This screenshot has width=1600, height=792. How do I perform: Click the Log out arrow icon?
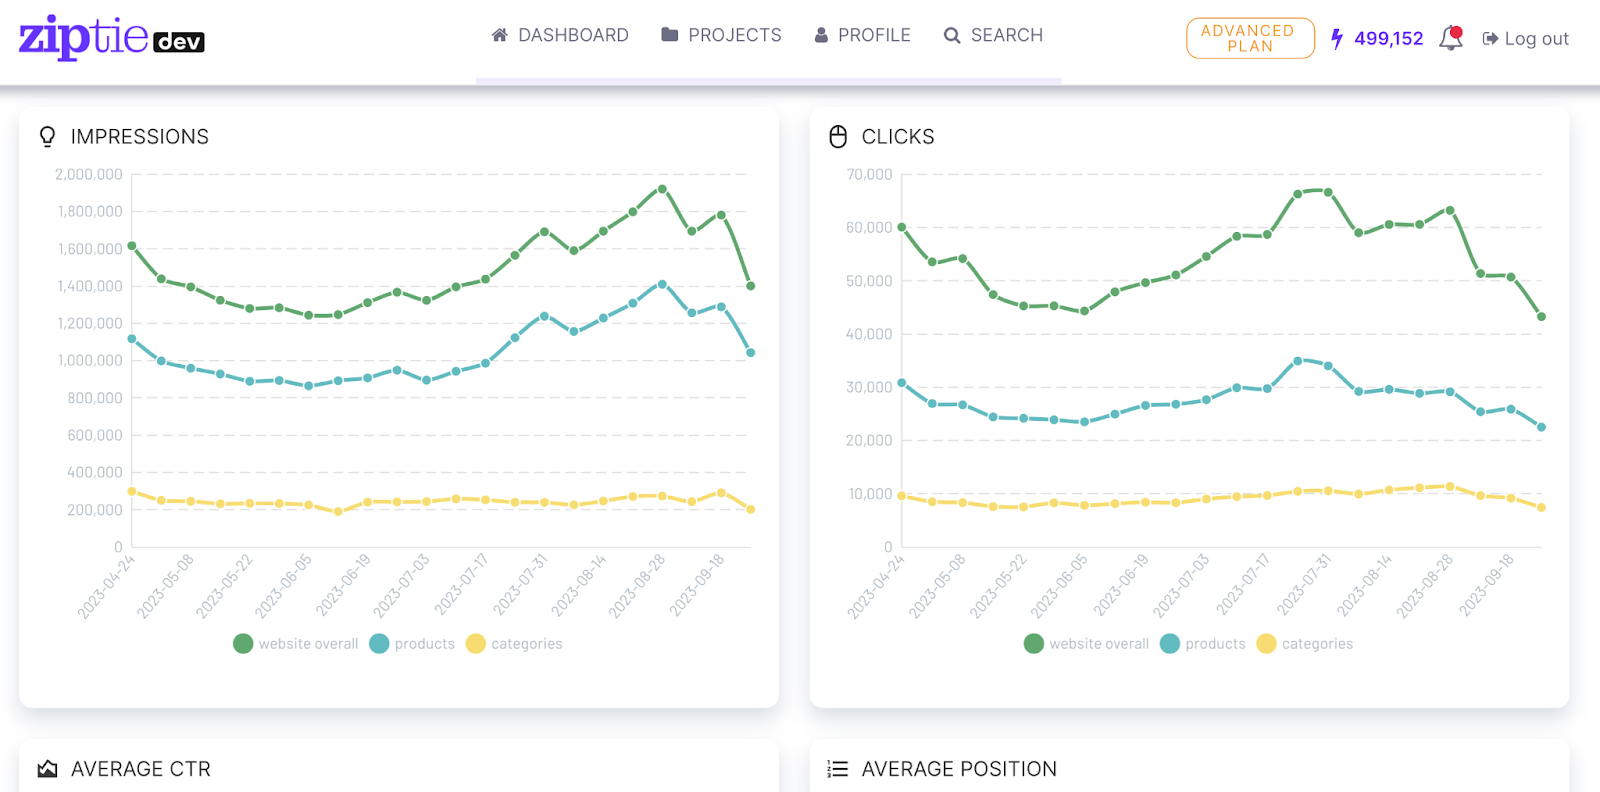tap(1490, 39)
